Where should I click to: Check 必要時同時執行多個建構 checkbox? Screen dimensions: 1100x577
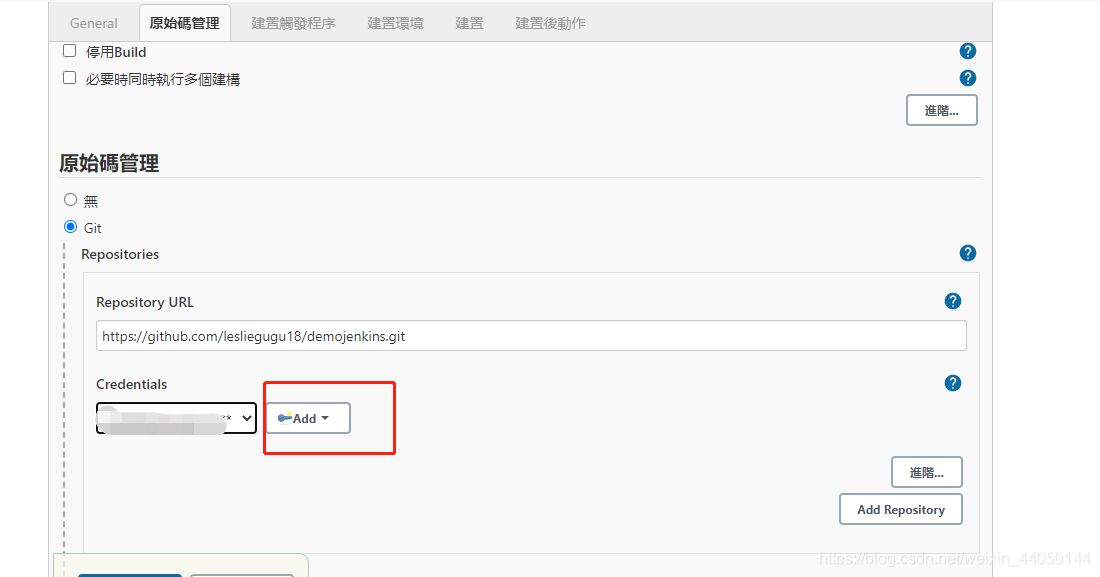(69, 78)
